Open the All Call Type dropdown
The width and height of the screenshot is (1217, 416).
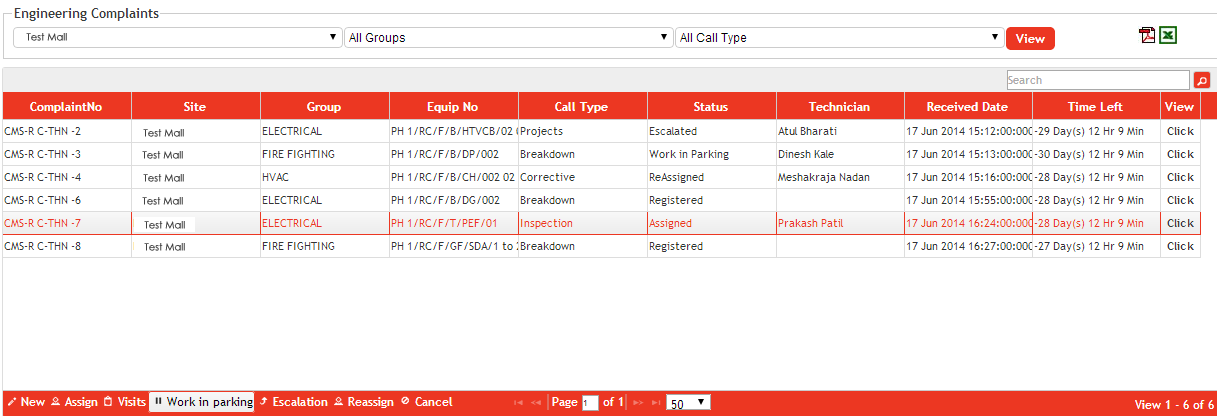839,37
